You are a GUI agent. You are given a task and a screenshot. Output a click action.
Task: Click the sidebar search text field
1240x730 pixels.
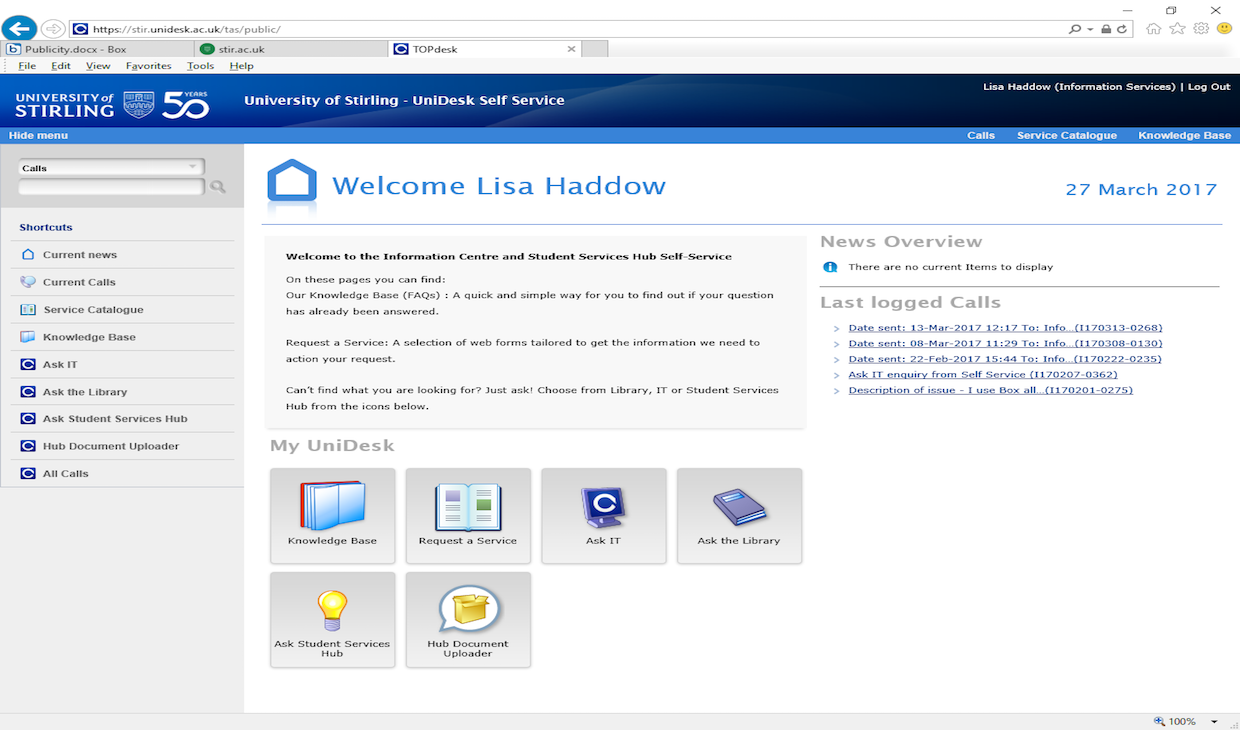coord(111,187)
